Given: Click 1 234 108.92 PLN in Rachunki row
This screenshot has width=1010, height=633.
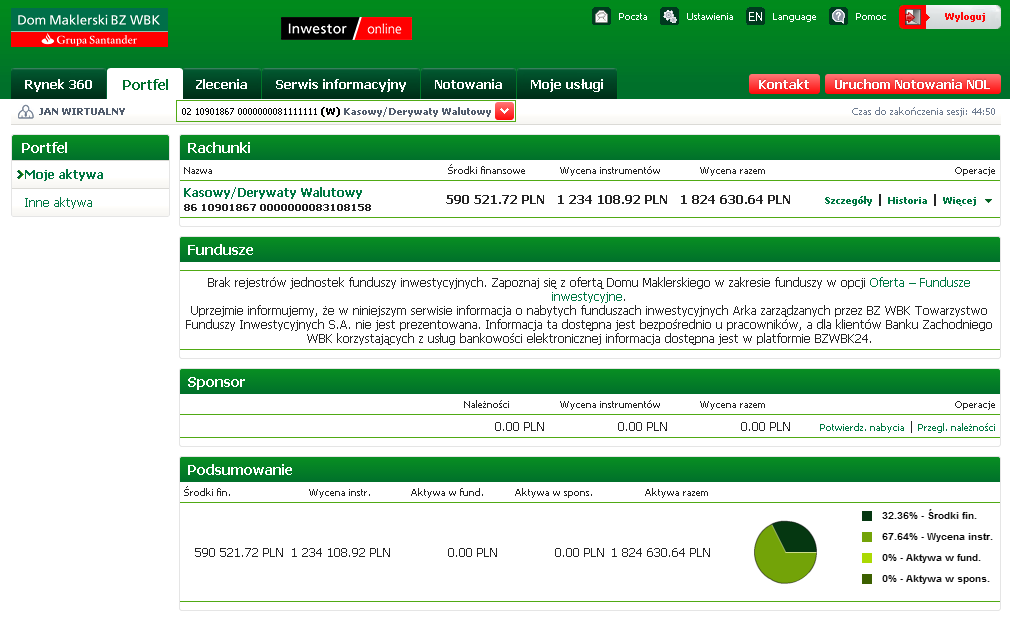Looking at the screenshot, I should pyautogui.click(x=612, y=200).
